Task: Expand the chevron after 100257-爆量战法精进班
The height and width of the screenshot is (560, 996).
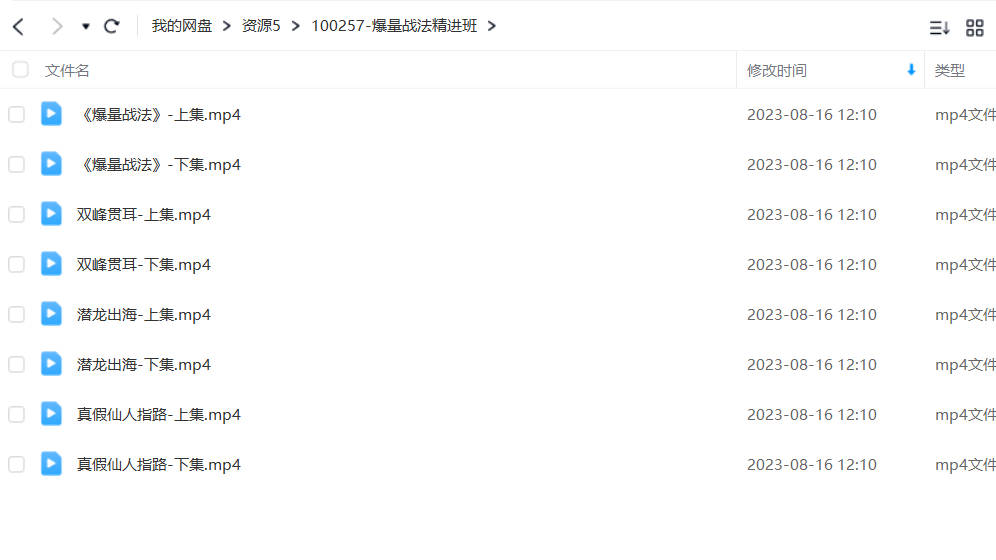Action: 492,26
